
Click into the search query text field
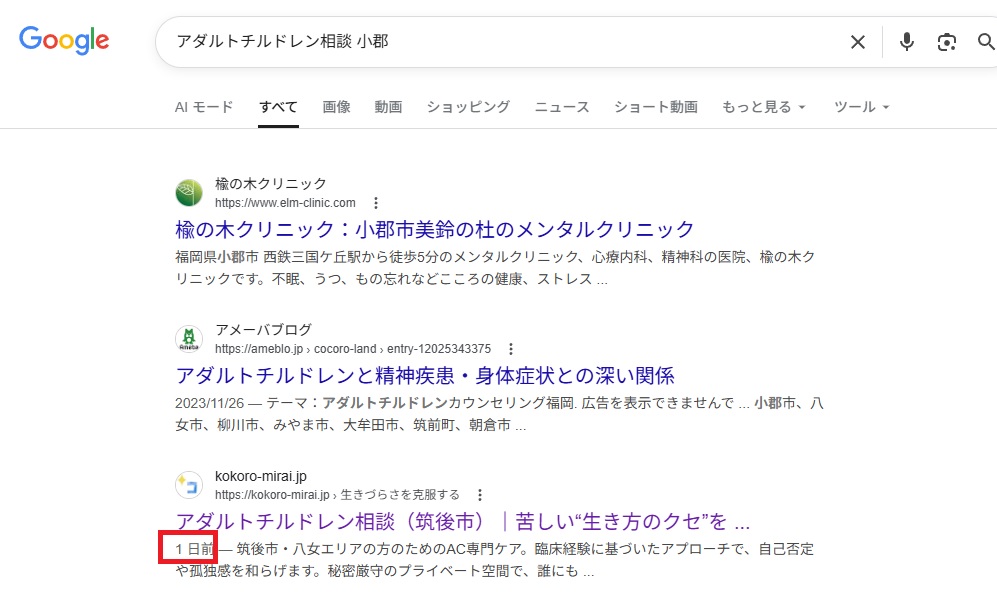(500, 42)
